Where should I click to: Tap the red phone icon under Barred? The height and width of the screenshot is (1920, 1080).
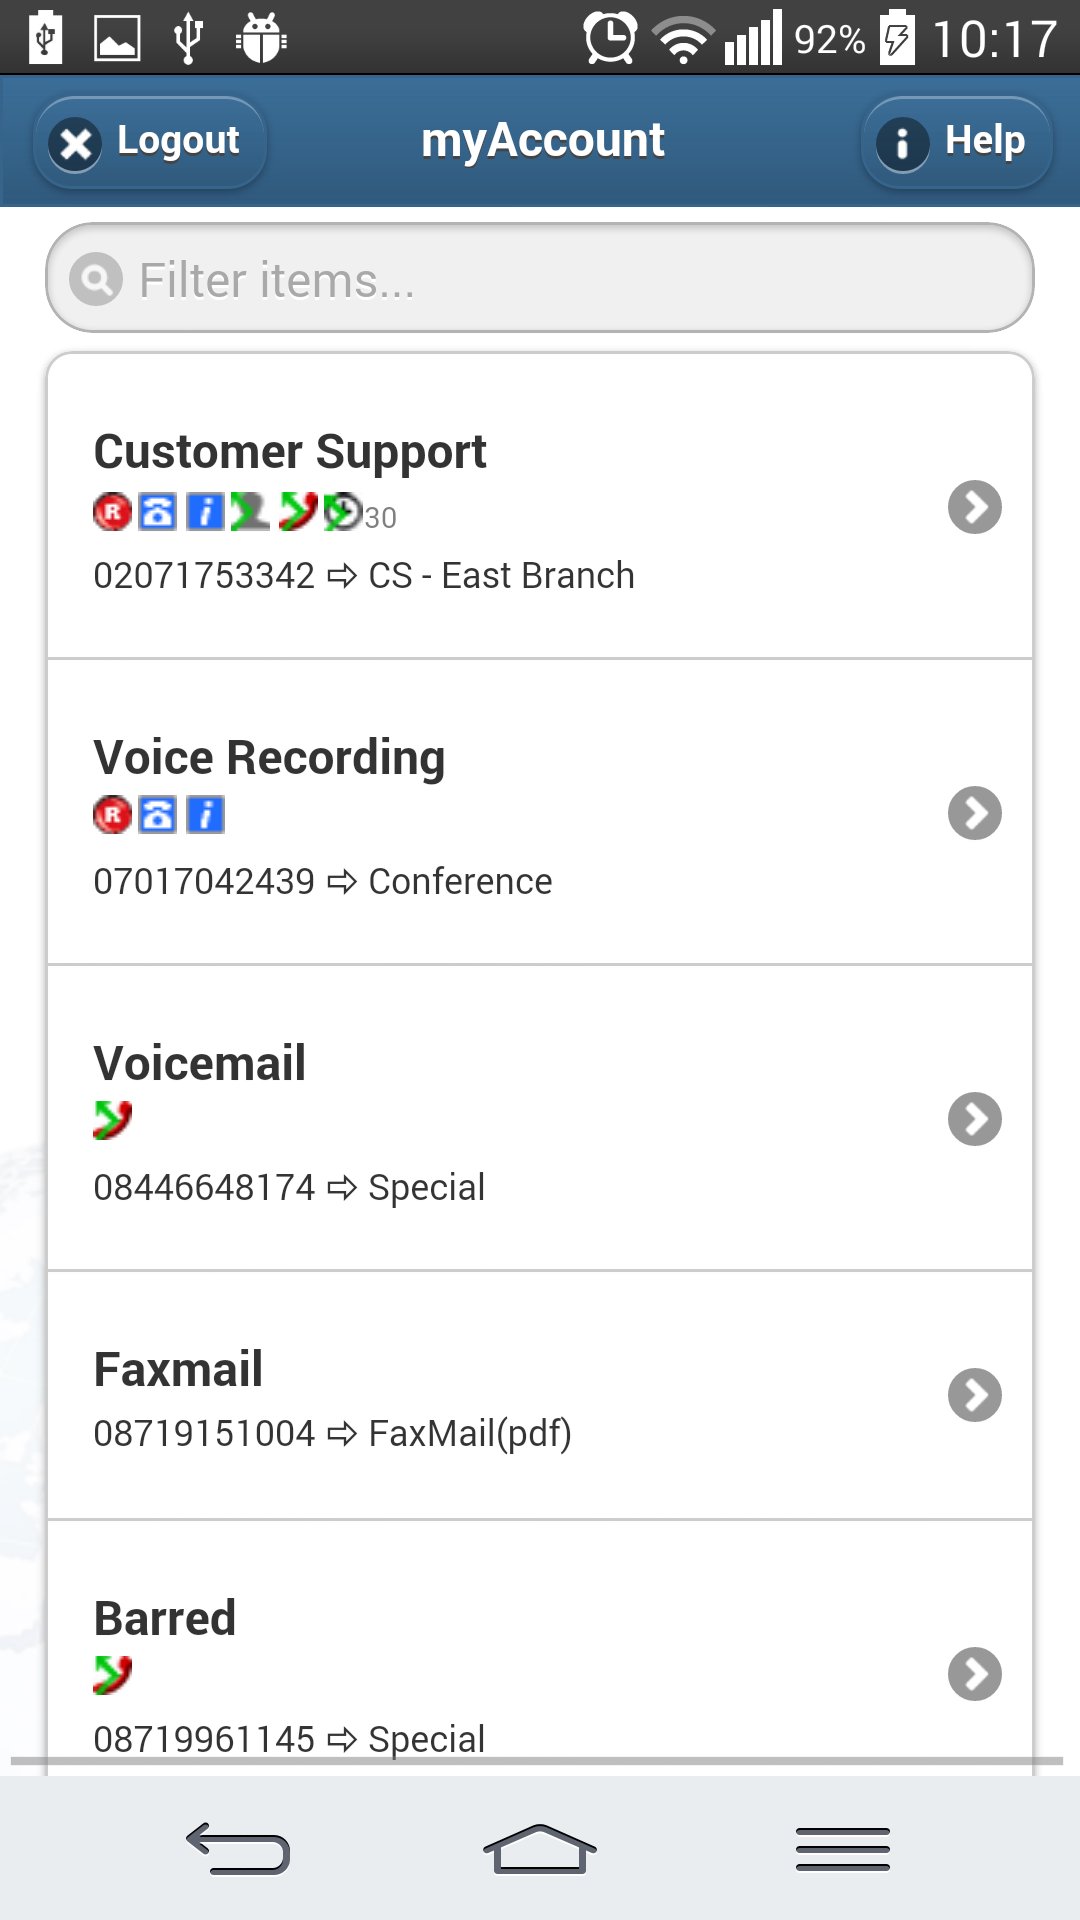[113, 1674]
